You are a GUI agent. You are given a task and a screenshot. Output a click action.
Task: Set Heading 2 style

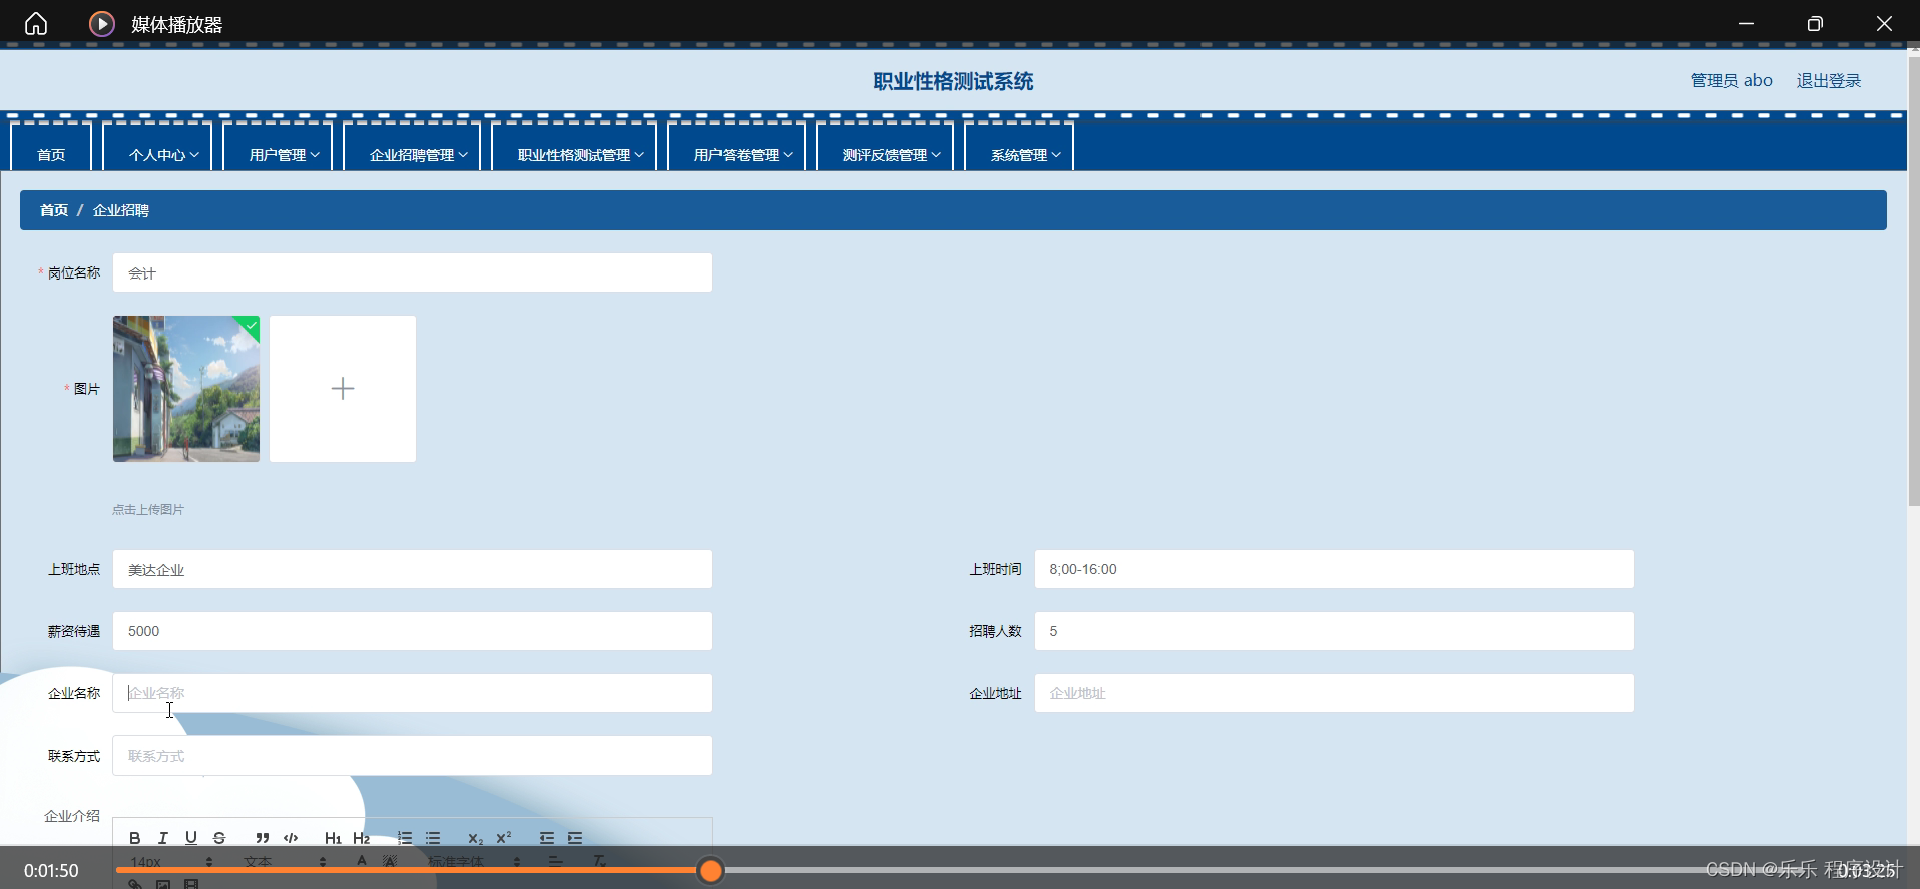(x=361, y=838)
